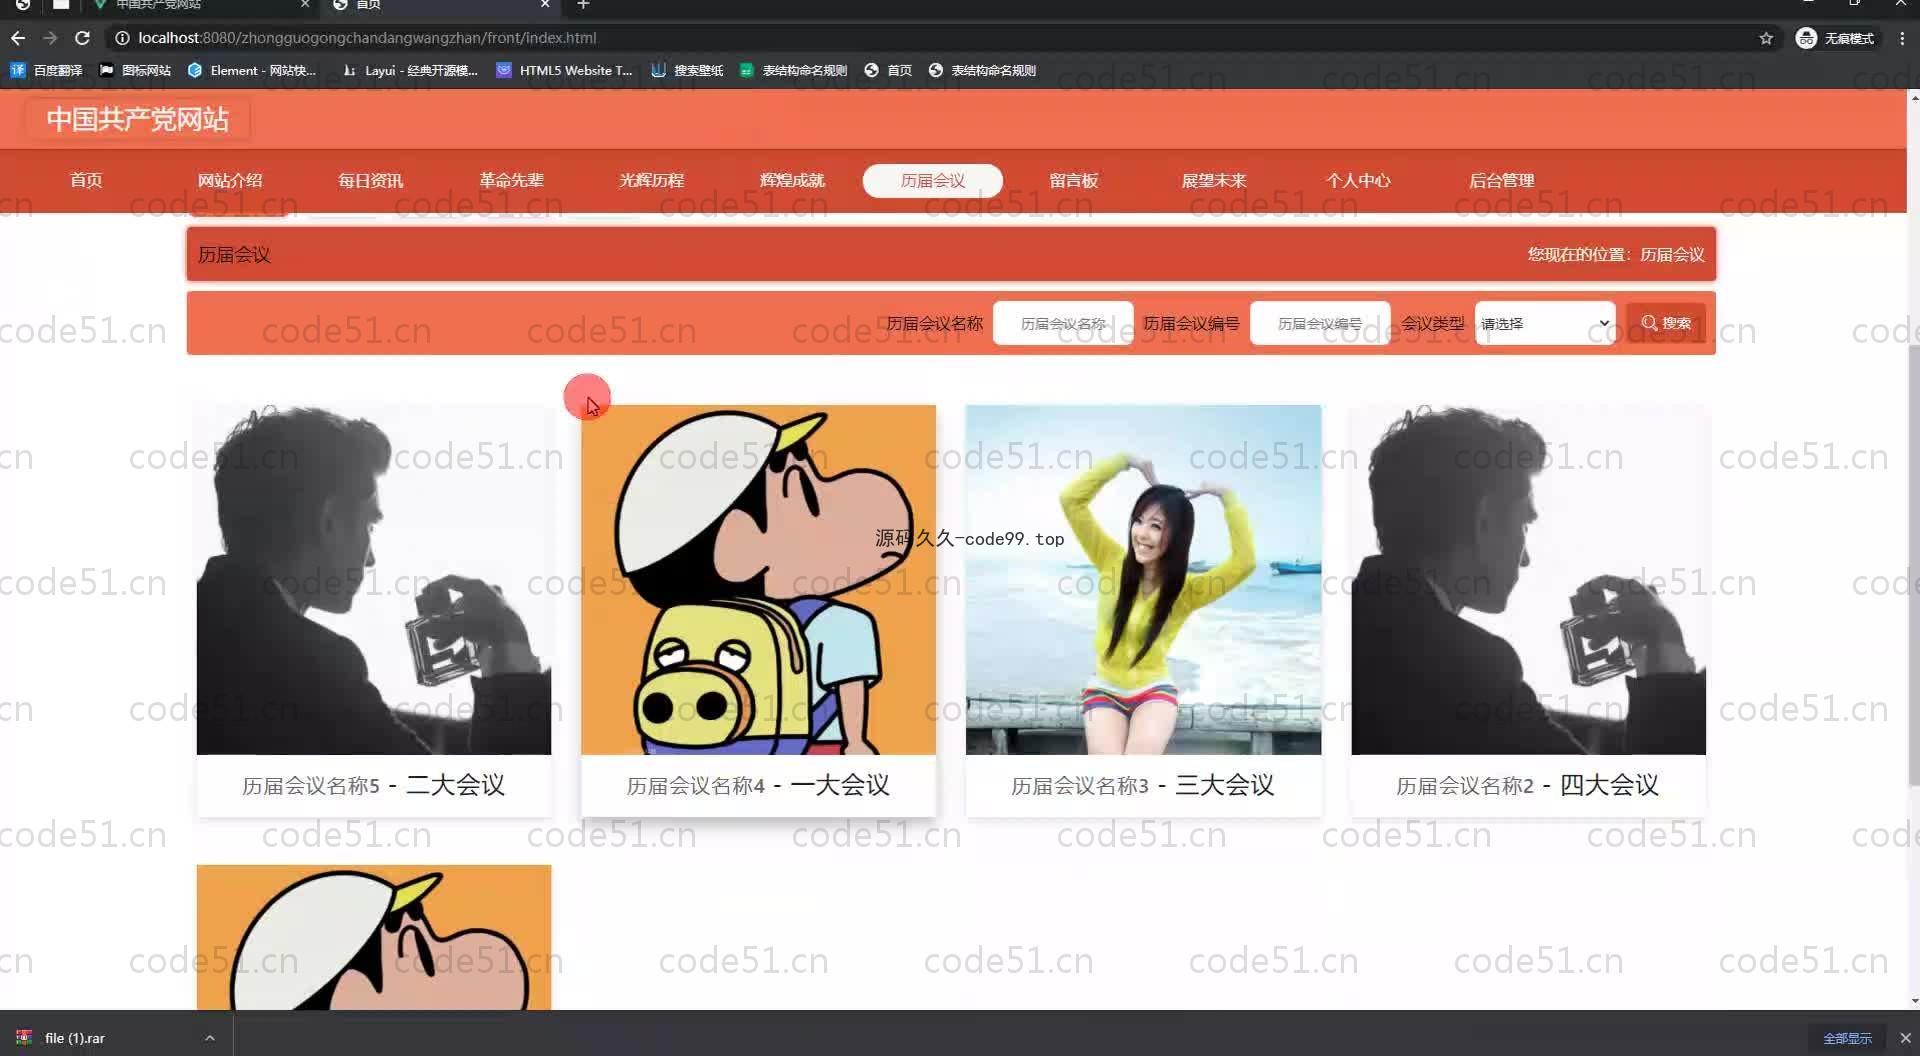Click the 您现在的位置 历届会议 breadcrumb
This screenshot has width=1920, height=1056.
tap(1616, 255)
